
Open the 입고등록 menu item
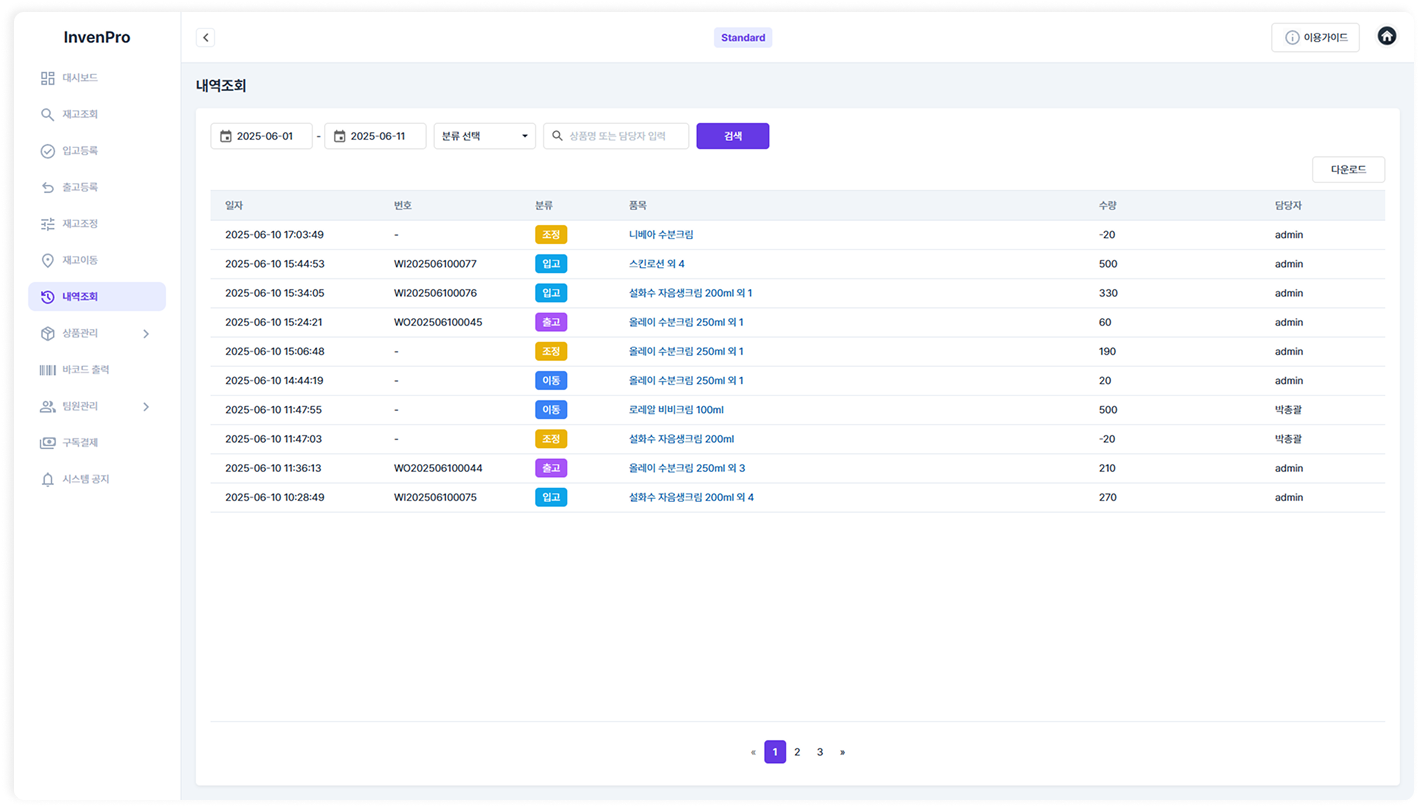coord(97,151)
